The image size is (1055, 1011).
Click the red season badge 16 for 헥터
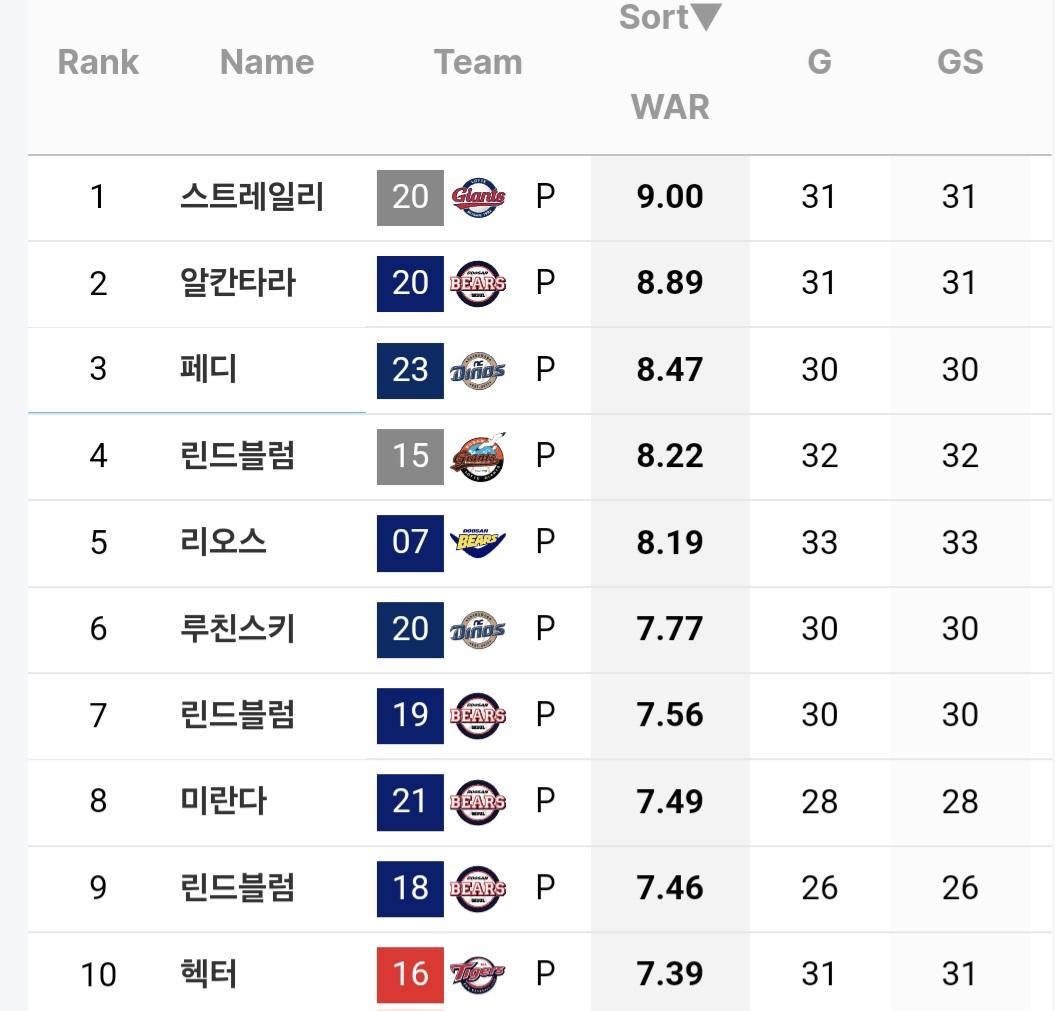pos(410,973)
